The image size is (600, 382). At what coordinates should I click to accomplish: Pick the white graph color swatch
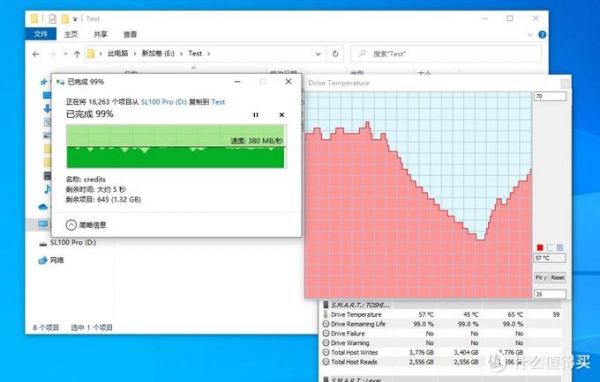coord(550,248)
